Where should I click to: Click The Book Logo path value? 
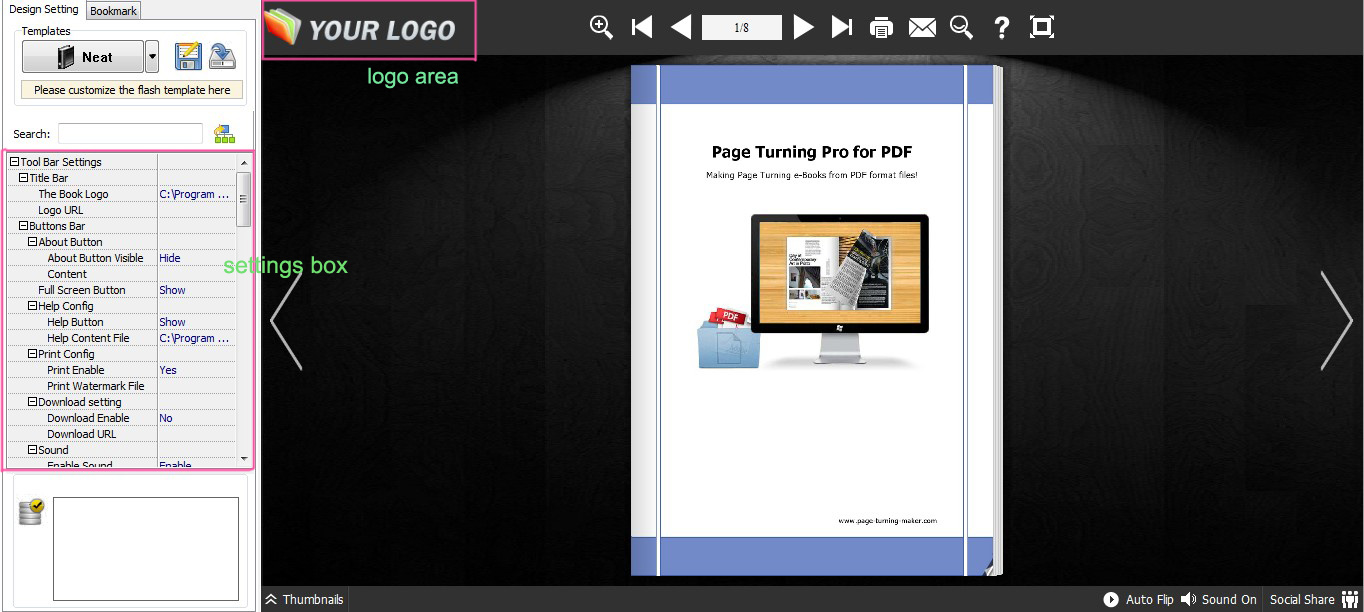tap(195, 194)
